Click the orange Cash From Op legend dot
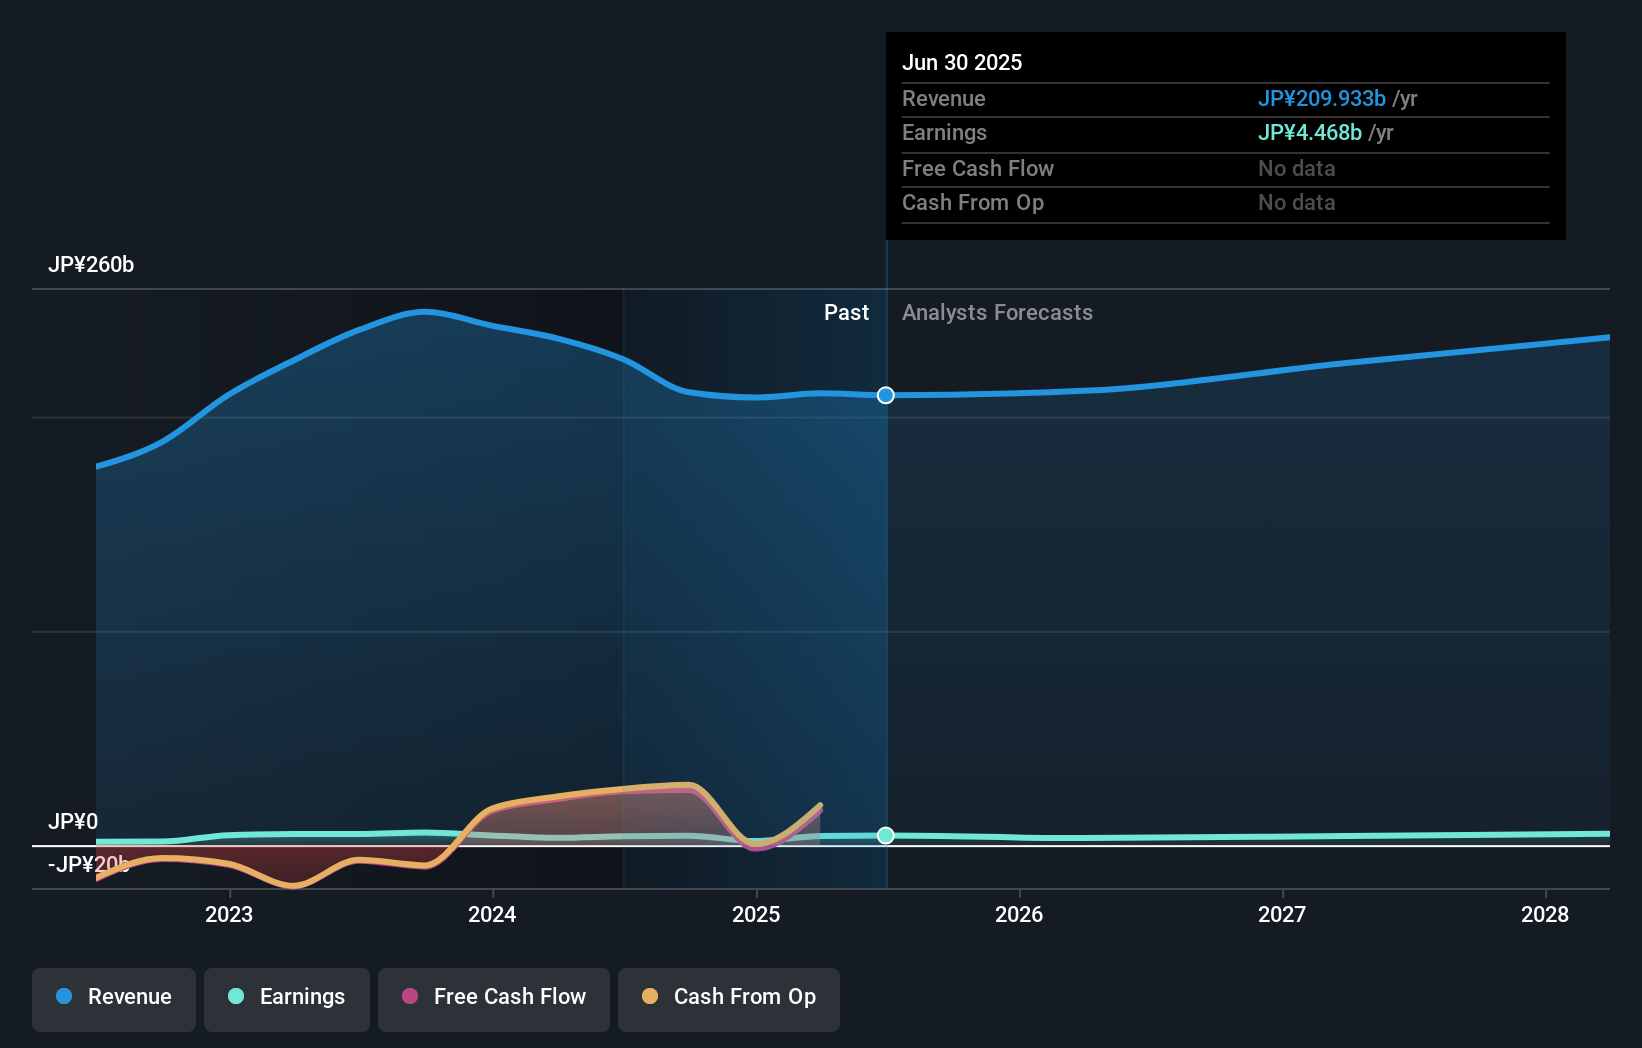The height and width of the screenshot is (1048, 1642). [x=650, y=996]
